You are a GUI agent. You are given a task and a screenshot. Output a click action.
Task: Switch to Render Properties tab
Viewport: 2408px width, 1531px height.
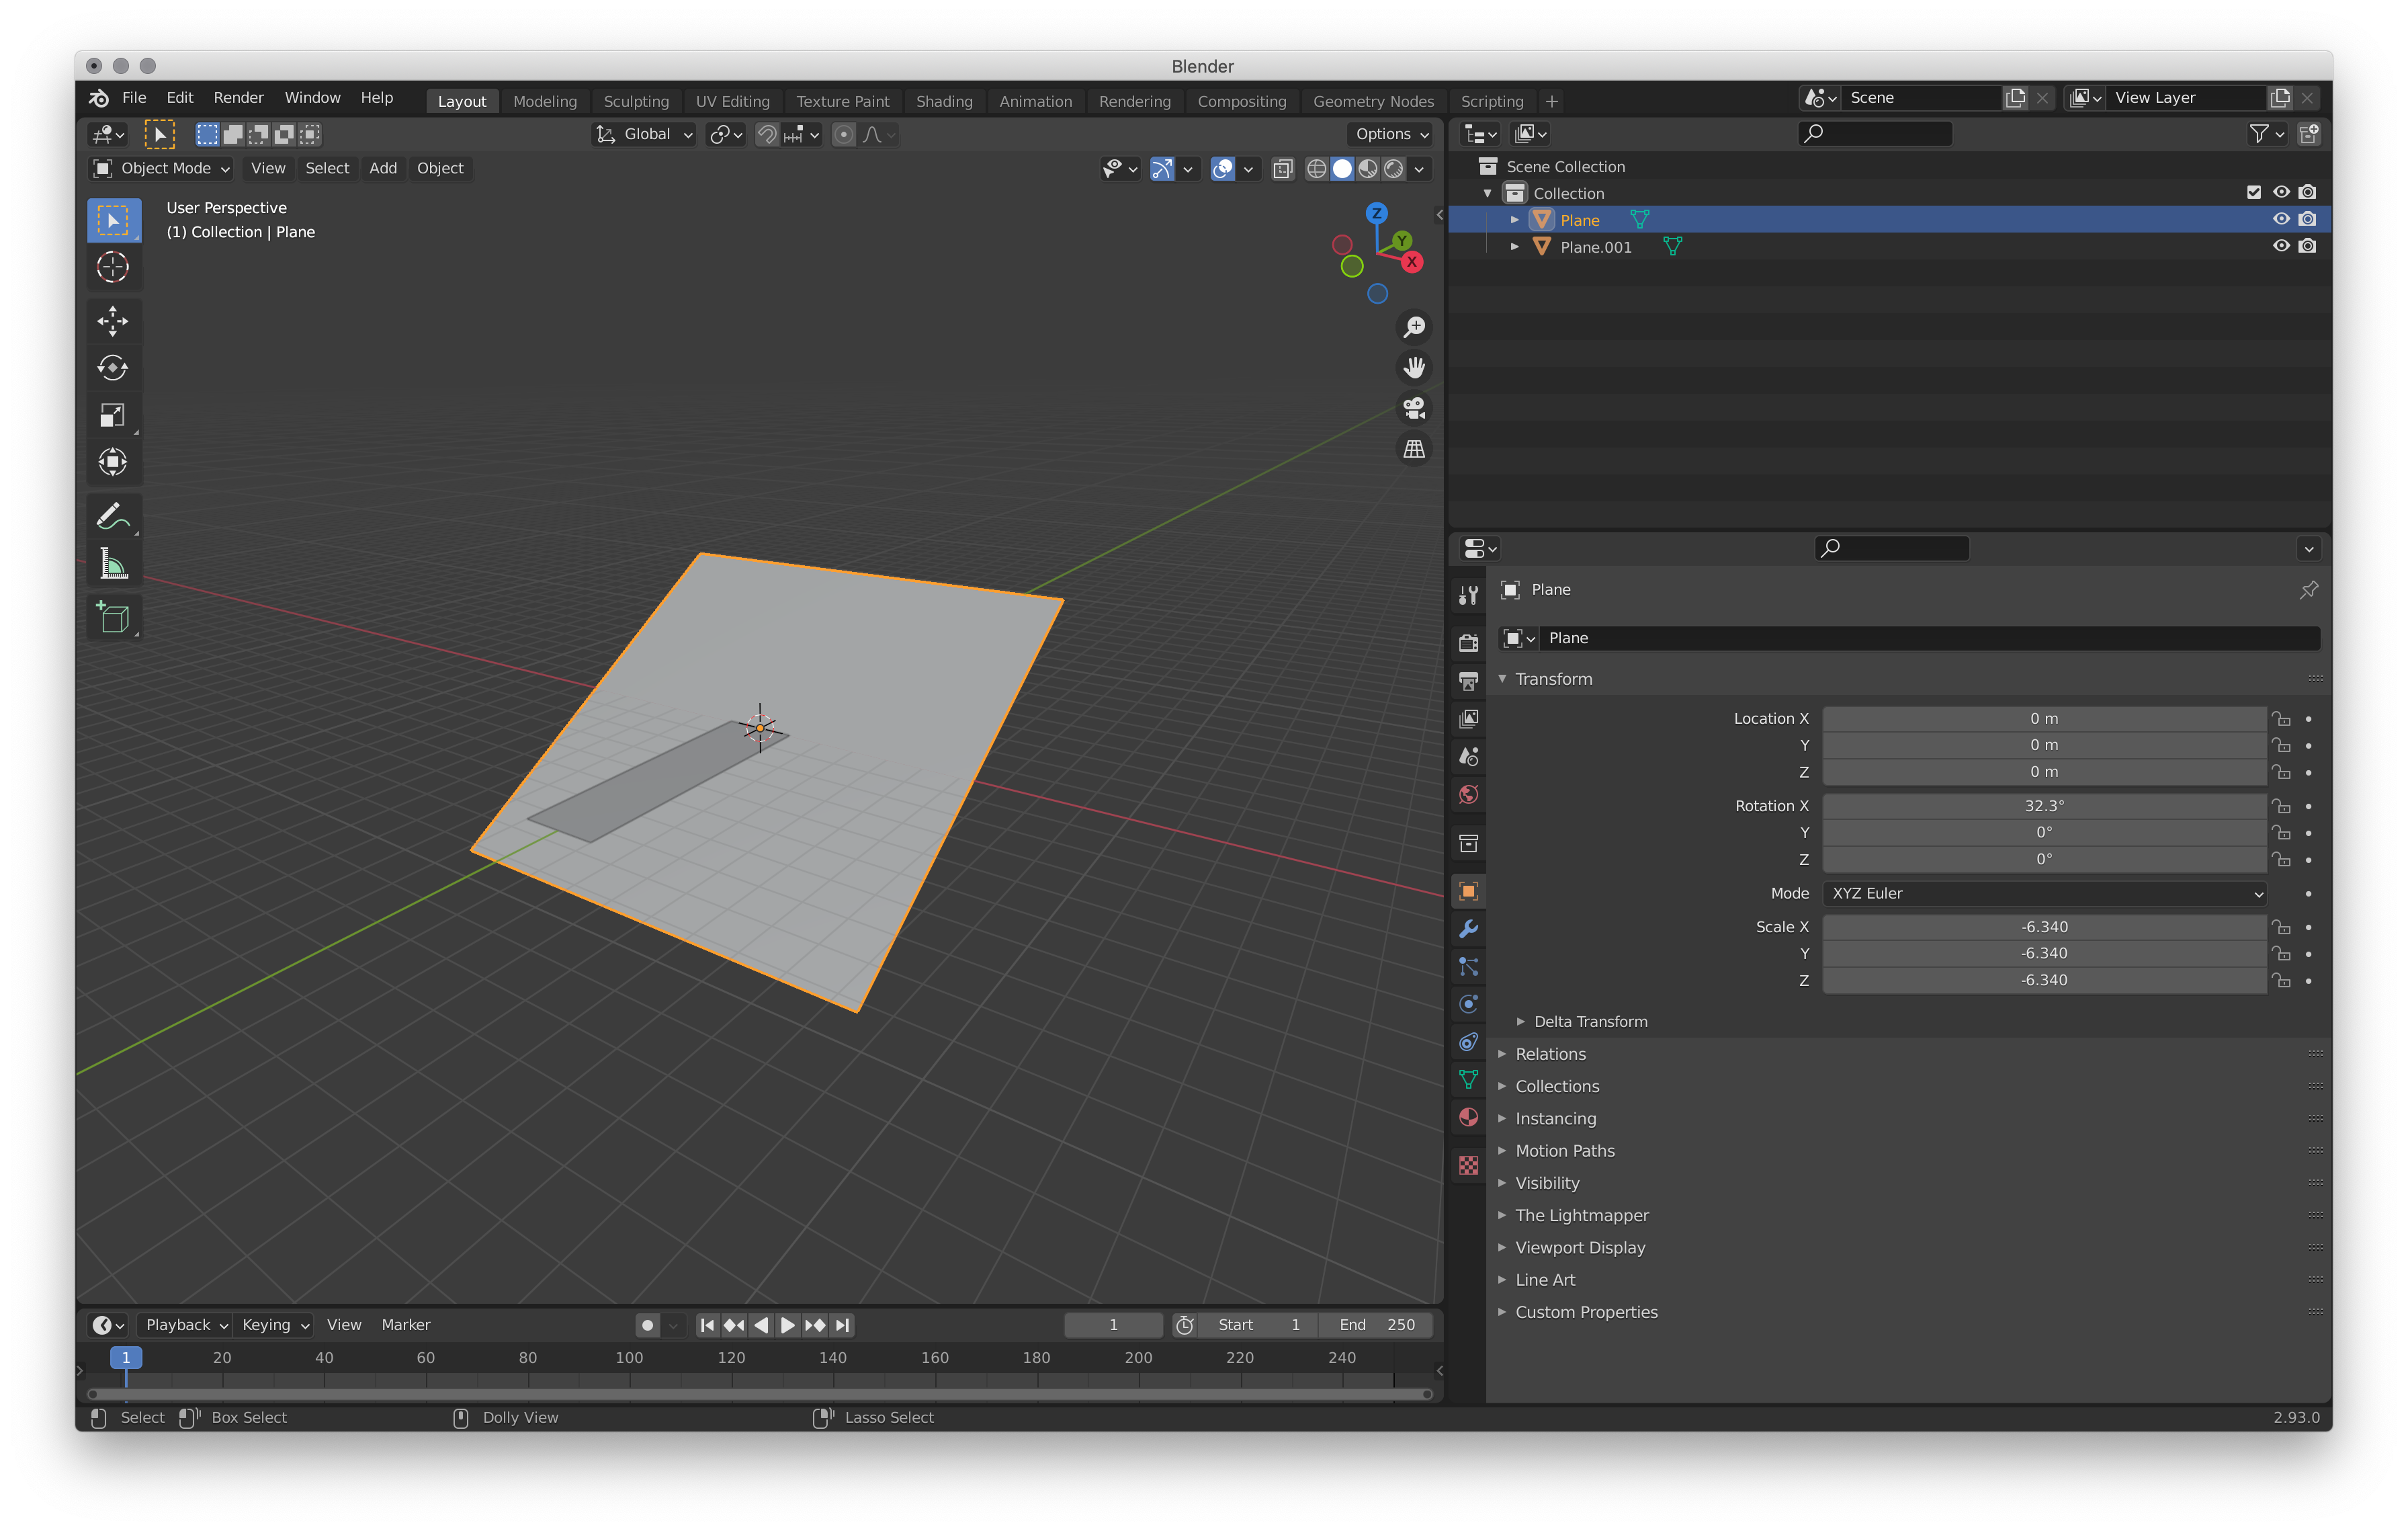[x=1468, y=641]
